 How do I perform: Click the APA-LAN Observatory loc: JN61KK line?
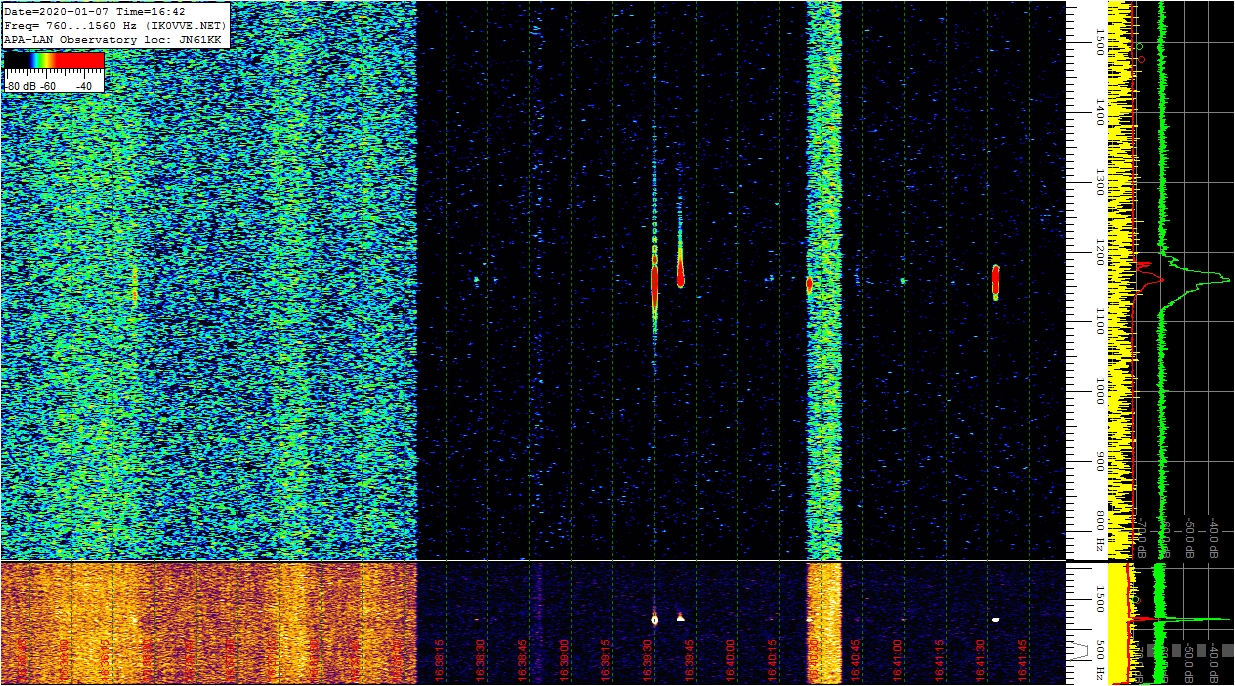(x=112, y=38)
